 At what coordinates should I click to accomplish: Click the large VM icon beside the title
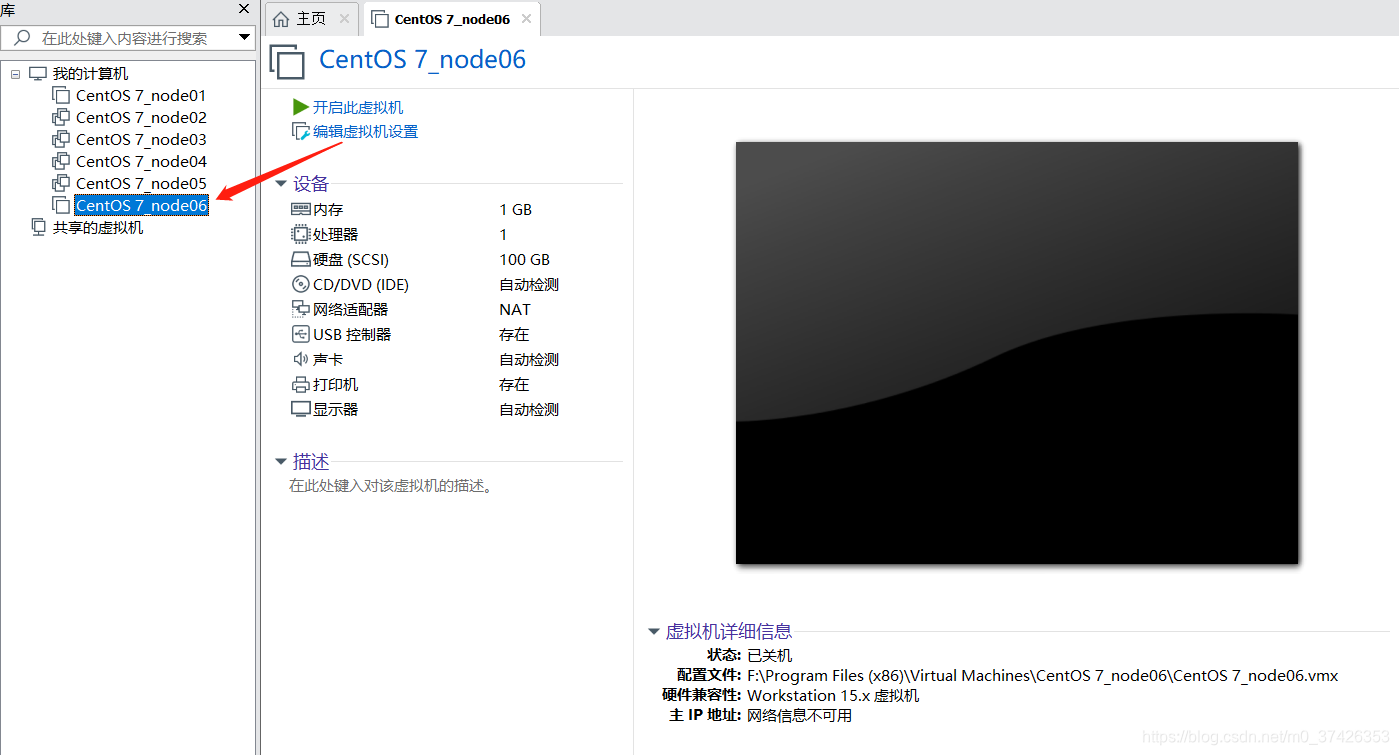287,61
